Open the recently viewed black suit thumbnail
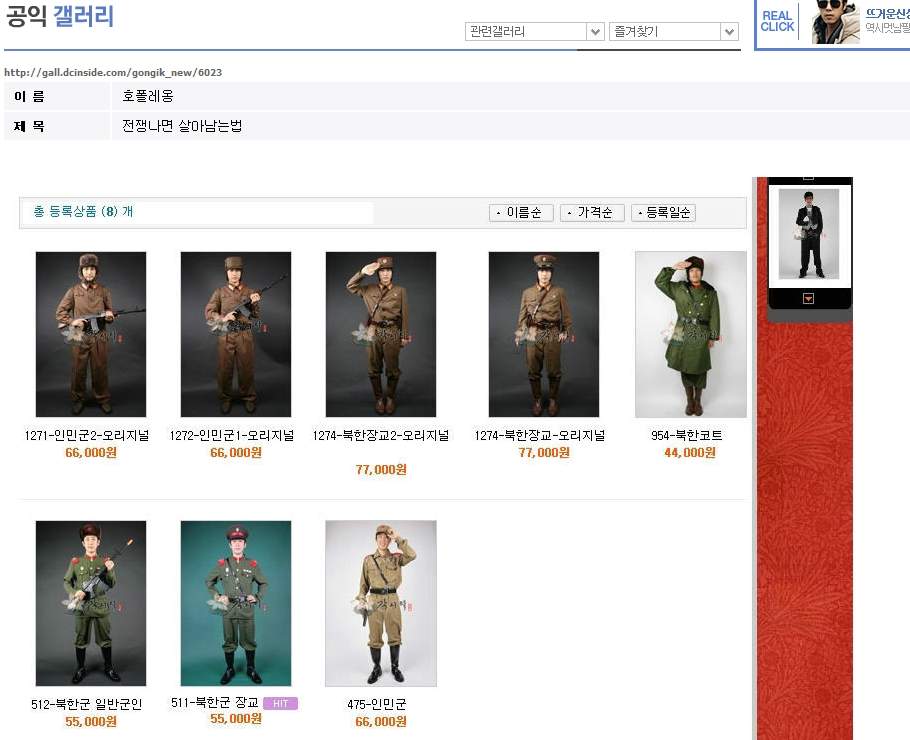The image size is (910, 740). click(809, 234)
